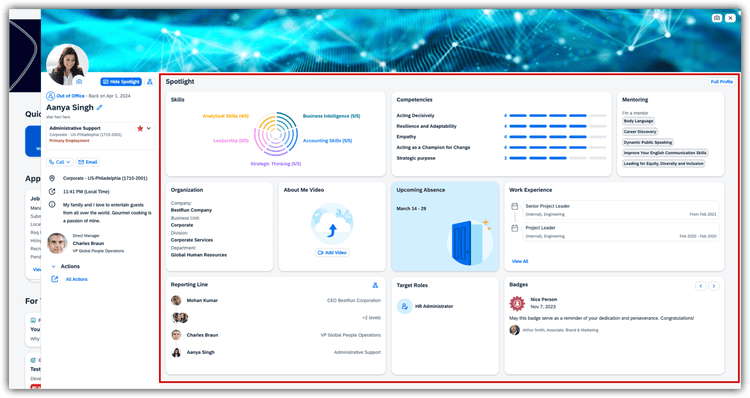The image size is (750, 398).
Task: Click the March 14 - 29 absence date
Action: (411, 209)
